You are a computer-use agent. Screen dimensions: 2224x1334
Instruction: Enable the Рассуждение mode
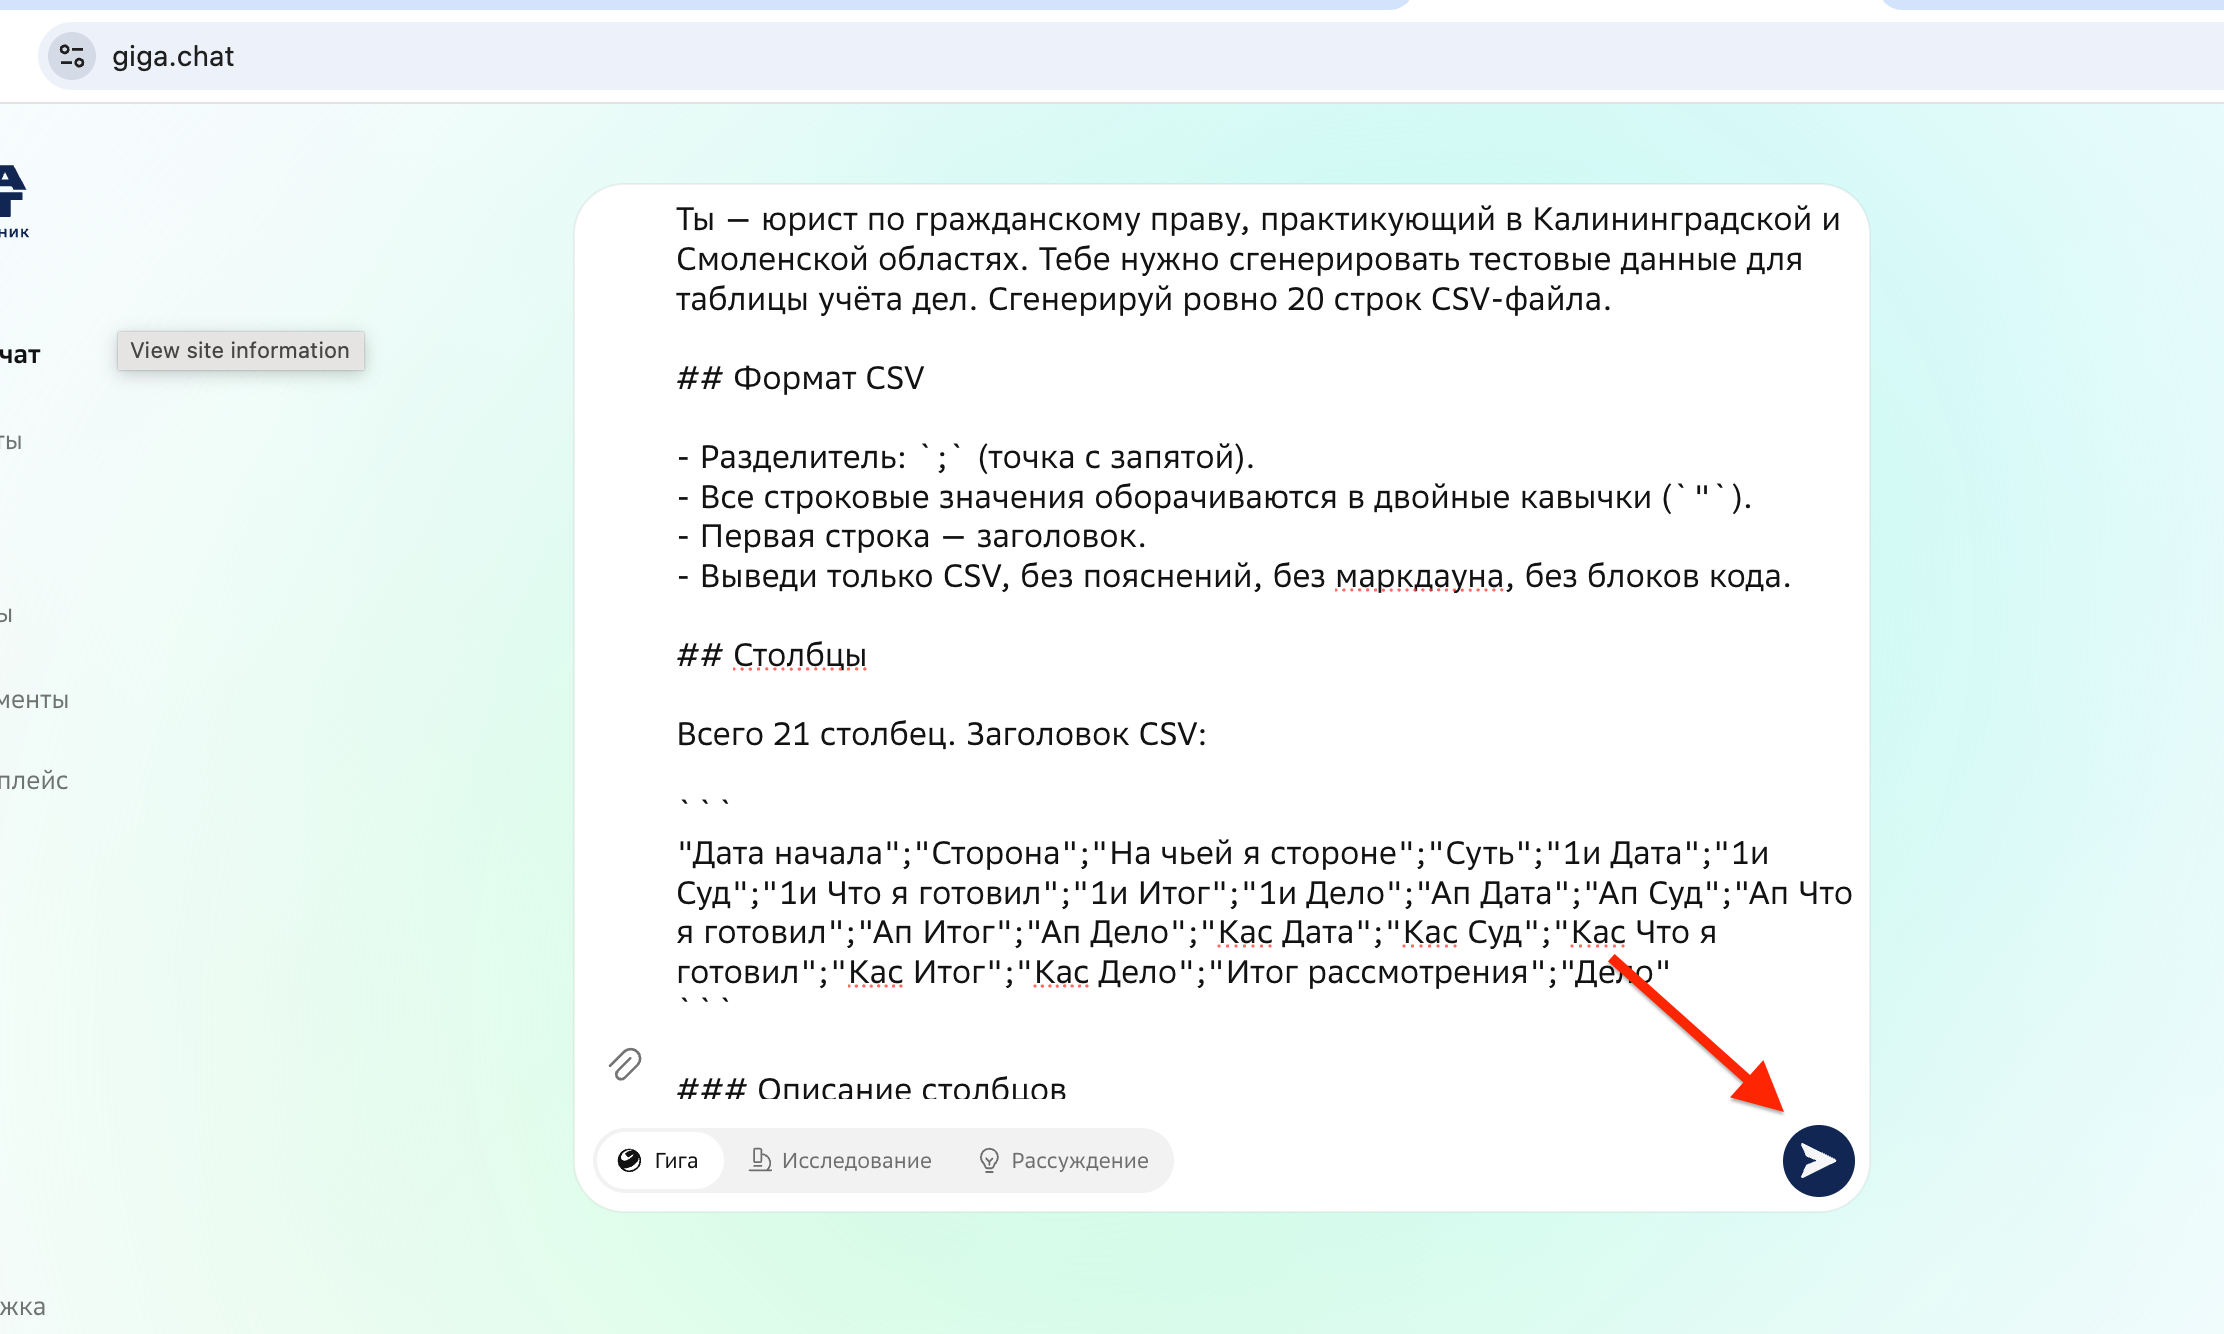point(1064,1160)
